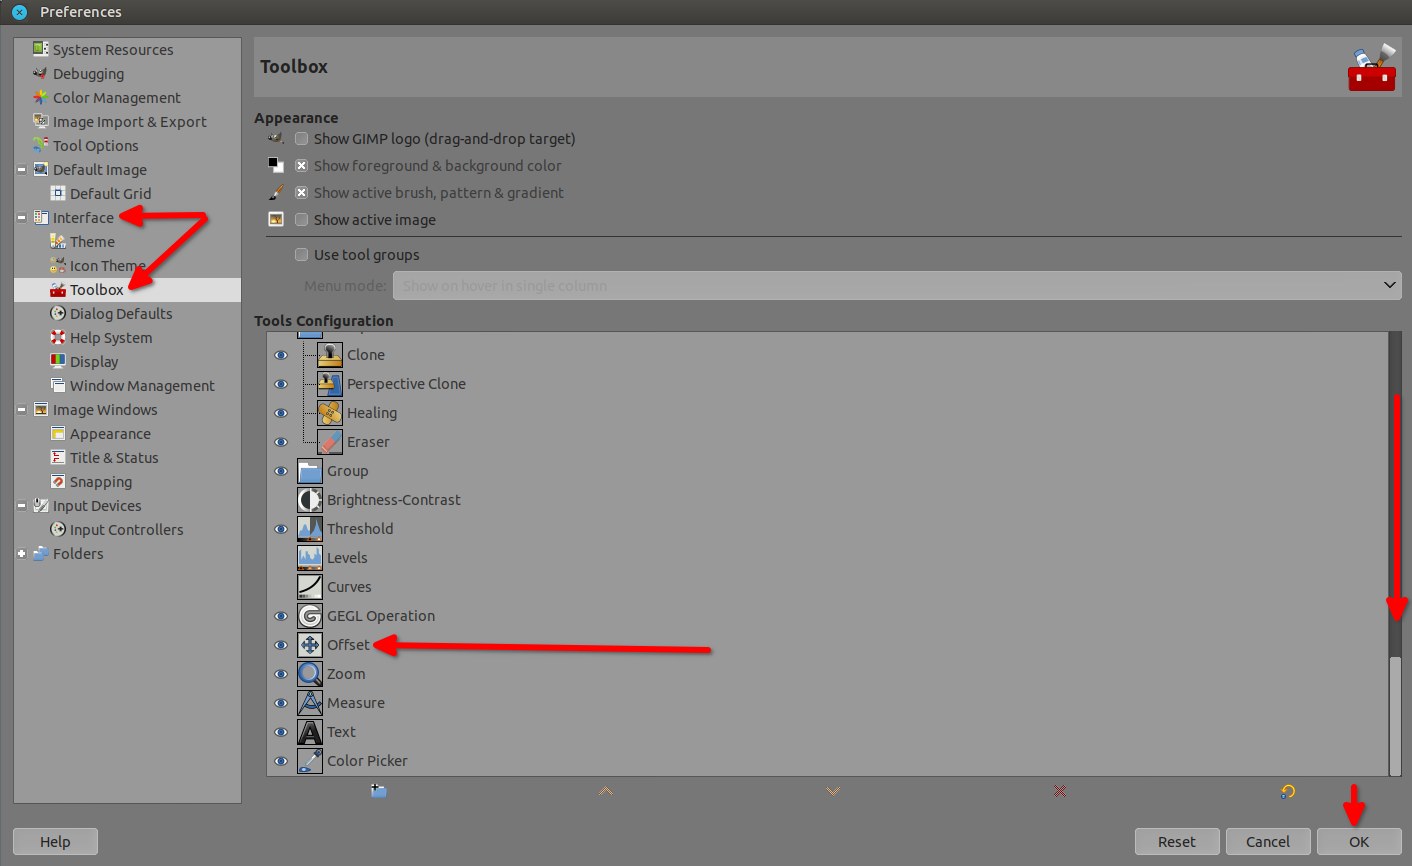Lower the selected tool with down arrow

[833, 791]
